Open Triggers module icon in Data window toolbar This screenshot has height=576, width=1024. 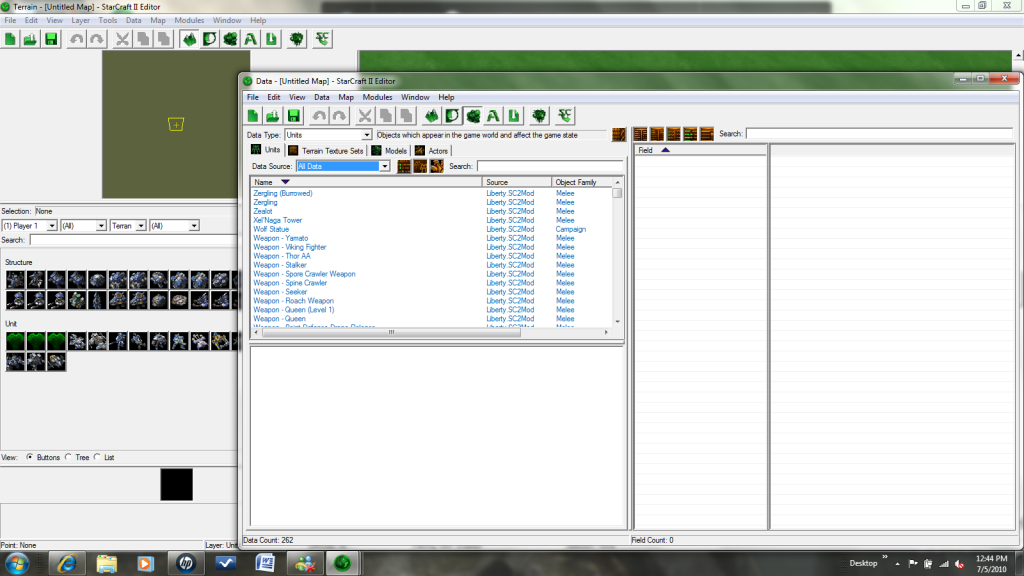[x=453, y=116]
